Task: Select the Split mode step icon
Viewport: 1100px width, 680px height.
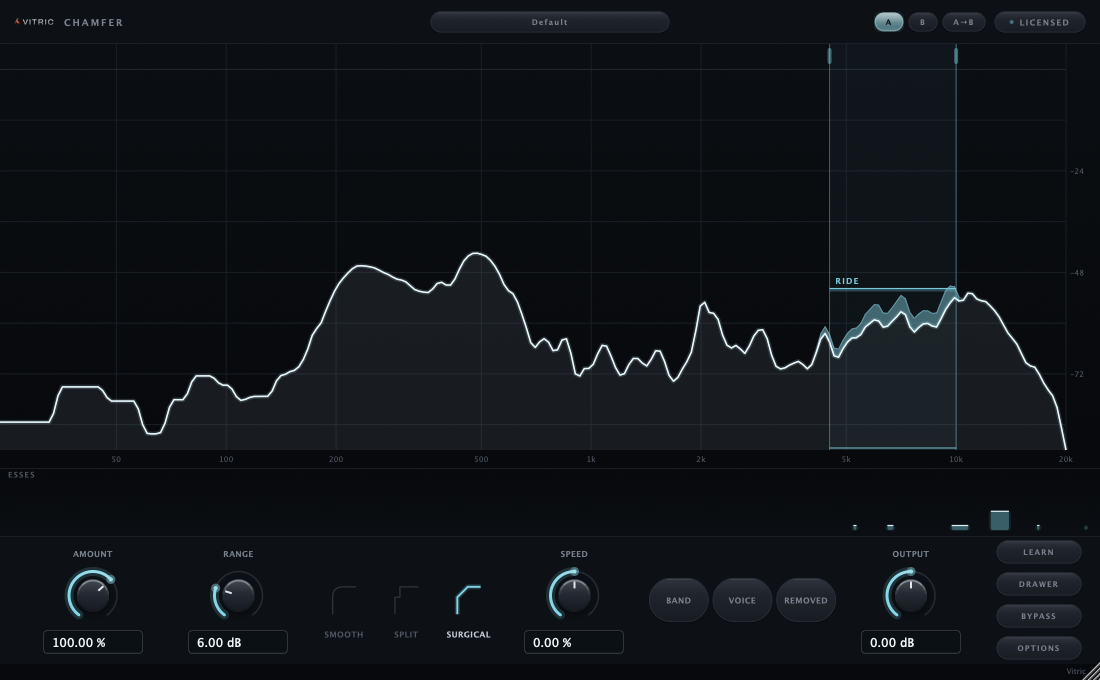Action: click(x=406, y=600)
